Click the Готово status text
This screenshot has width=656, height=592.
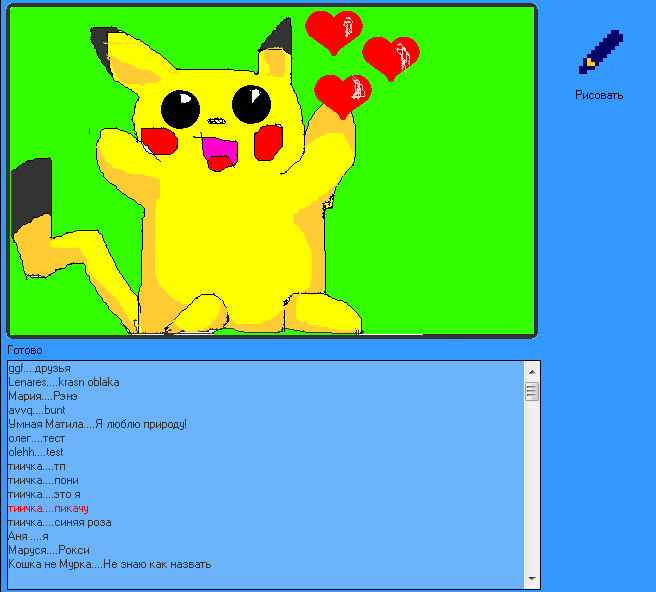click(25, 350)
